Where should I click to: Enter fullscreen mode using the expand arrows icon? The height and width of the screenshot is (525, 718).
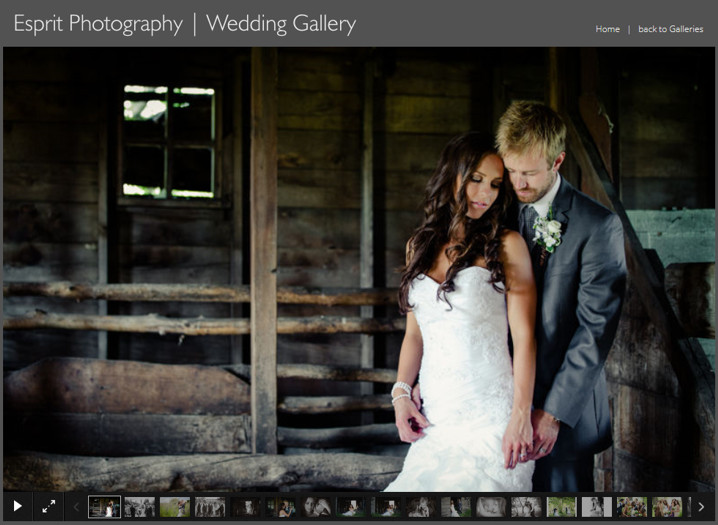pyautogui.click(x=49, y=506)
